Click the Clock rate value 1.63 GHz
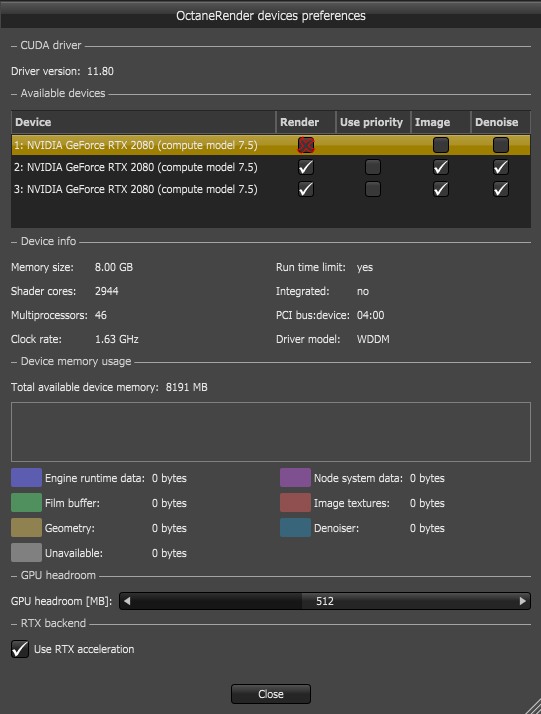Image resolution: width=541 pixels, height=714 pixels. (x=117, y=339)
